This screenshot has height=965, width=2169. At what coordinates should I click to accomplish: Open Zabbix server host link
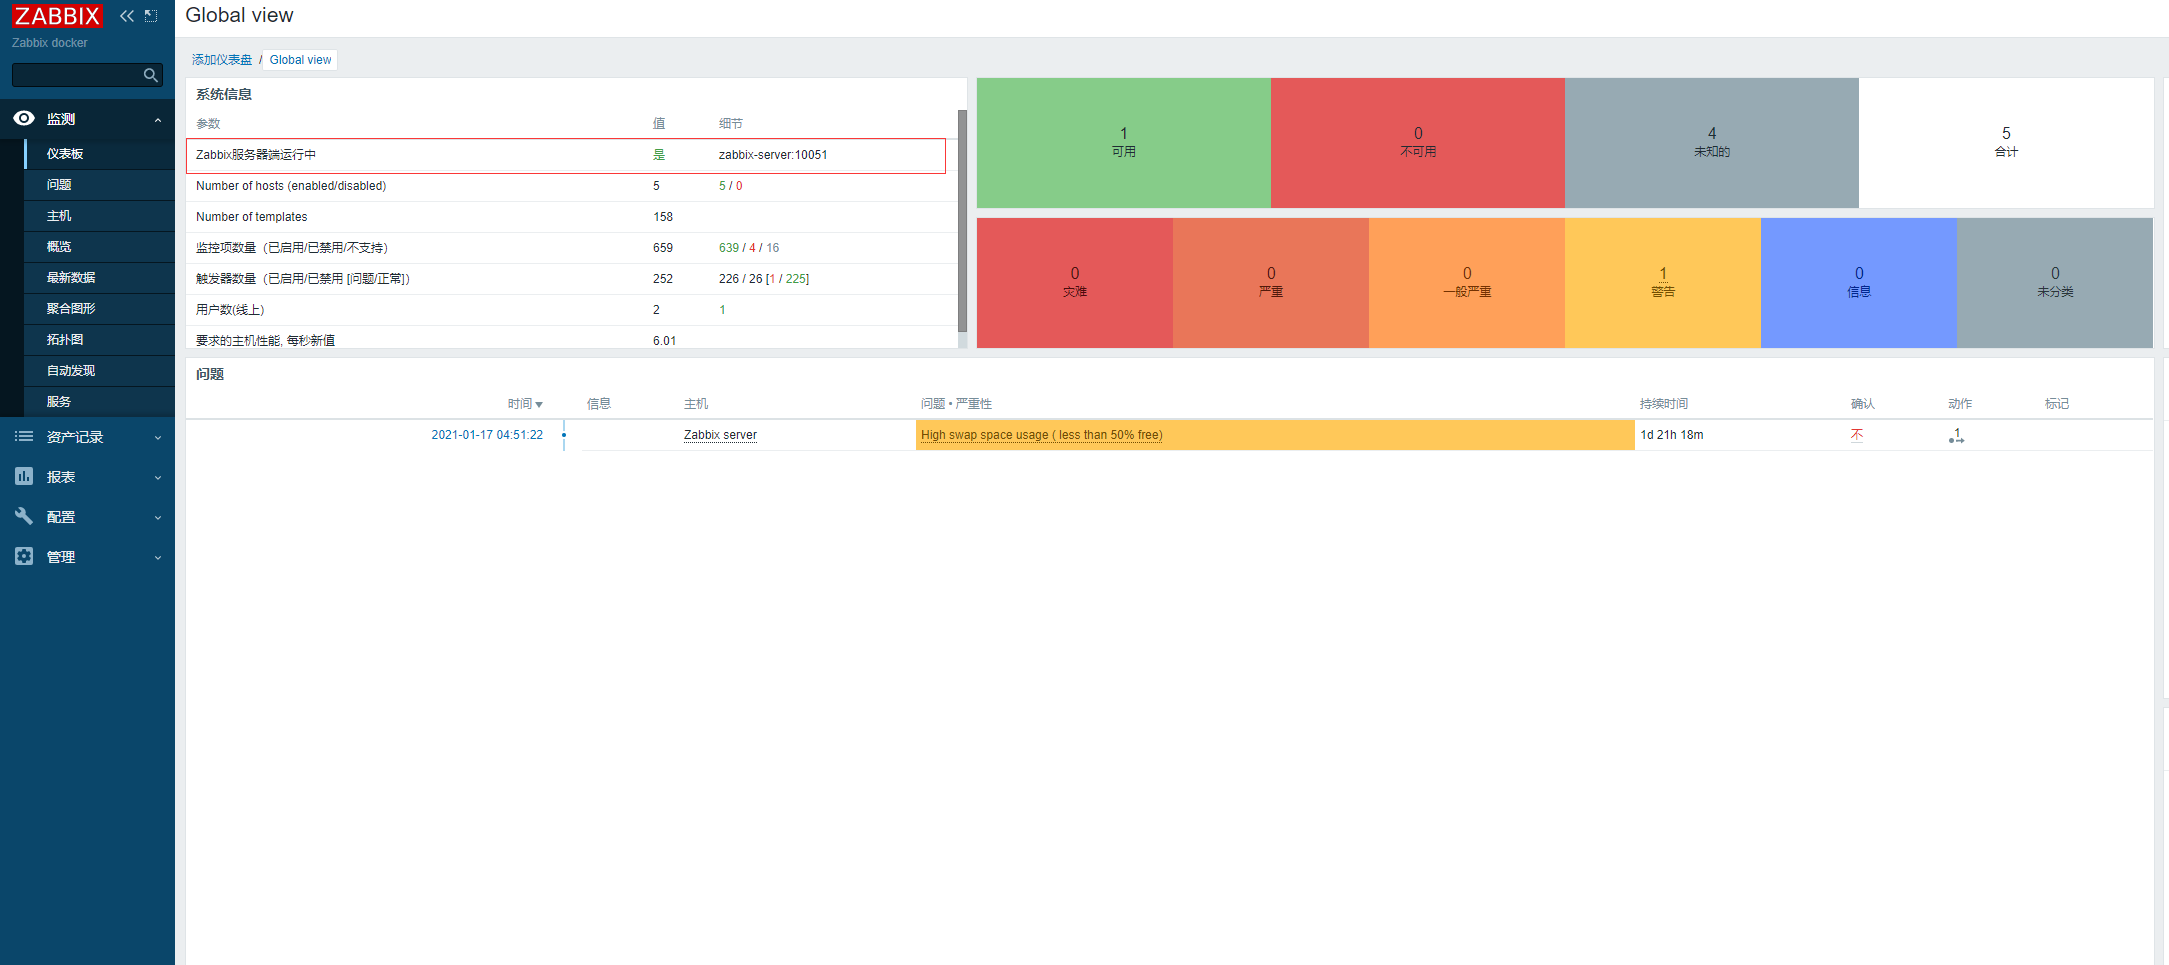[x=720, y=435]
